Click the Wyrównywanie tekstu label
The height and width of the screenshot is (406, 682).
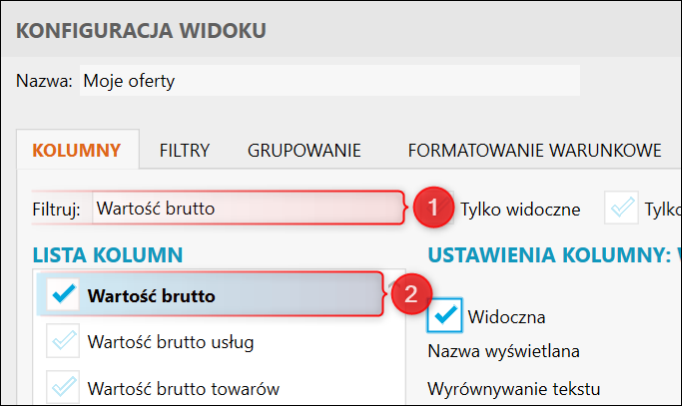coord(512,387)
